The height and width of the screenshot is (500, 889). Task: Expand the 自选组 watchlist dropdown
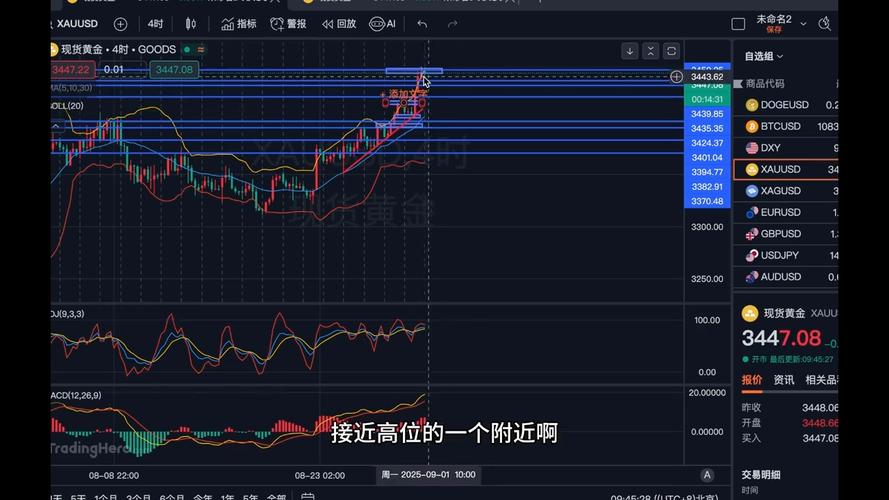click(x=764, y=56)
